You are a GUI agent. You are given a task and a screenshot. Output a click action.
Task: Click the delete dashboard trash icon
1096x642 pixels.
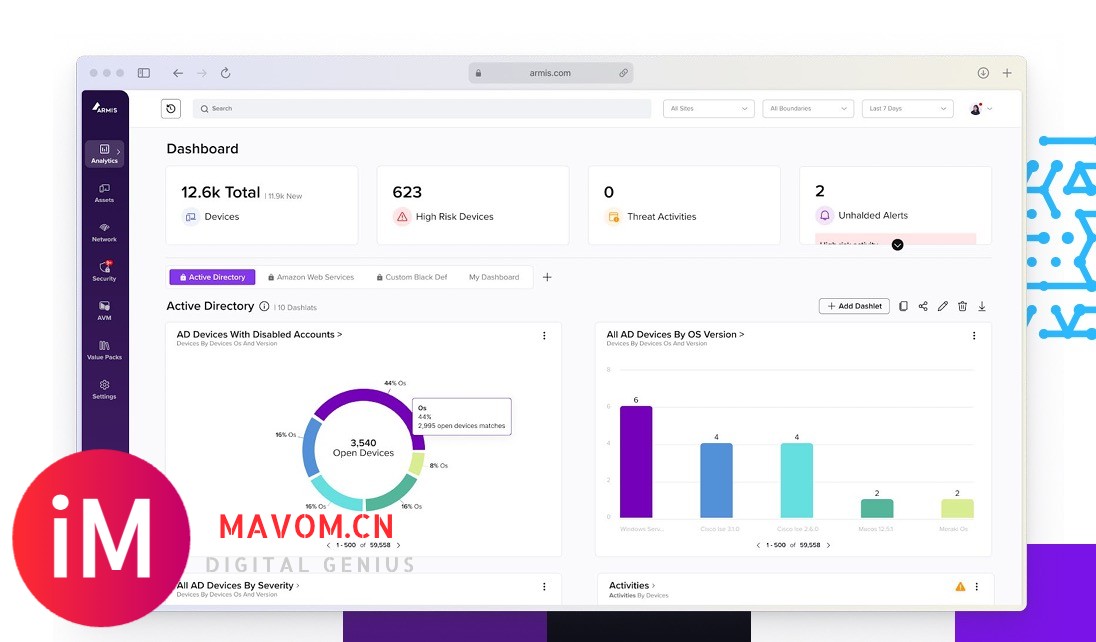point(962,306)
